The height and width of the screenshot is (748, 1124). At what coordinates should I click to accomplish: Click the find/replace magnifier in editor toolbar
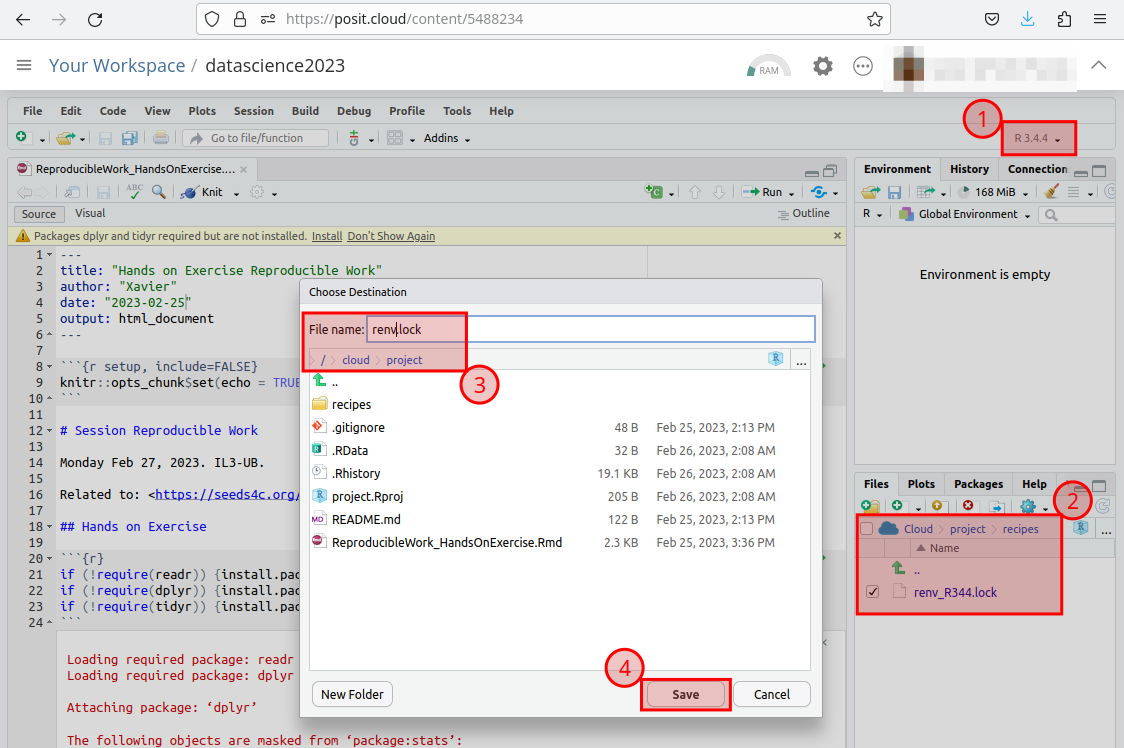point(158,191)
